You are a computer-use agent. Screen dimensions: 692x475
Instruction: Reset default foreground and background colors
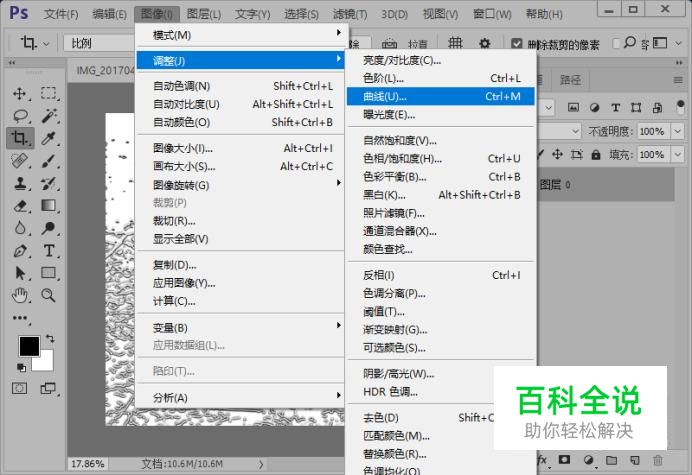(21, 367)
